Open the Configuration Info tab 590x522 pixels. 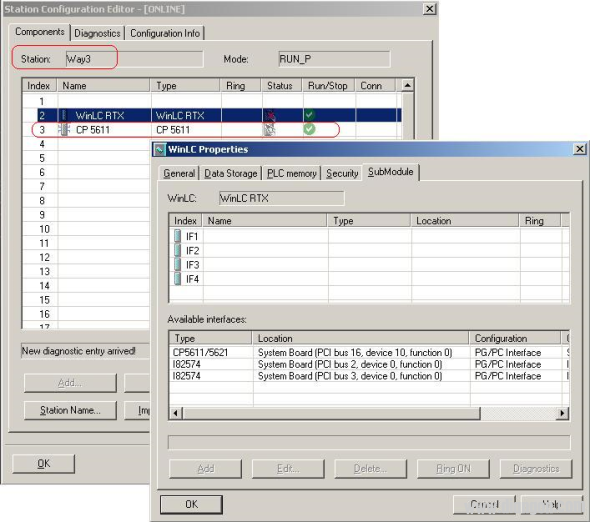click(165, 33)
